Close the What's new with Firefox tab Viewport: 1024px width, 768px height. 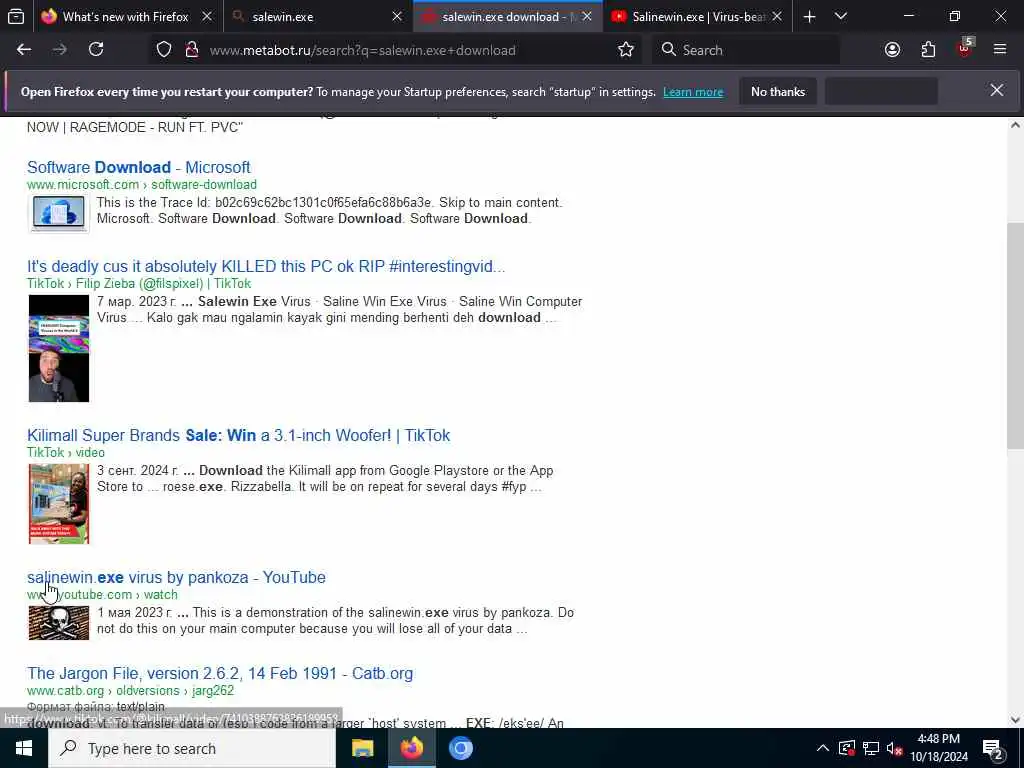pyautogui.click(x=207, y=16)
